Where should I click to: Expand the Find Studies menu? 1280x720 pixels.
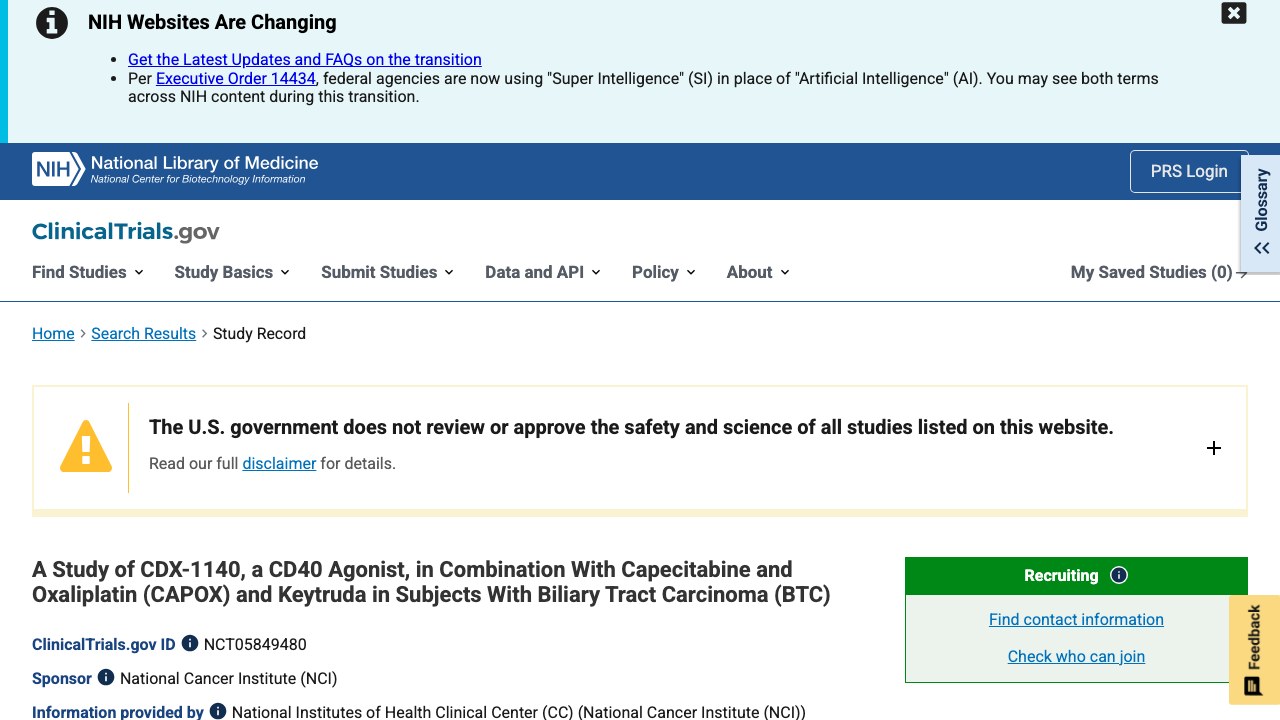click(88, 272)
